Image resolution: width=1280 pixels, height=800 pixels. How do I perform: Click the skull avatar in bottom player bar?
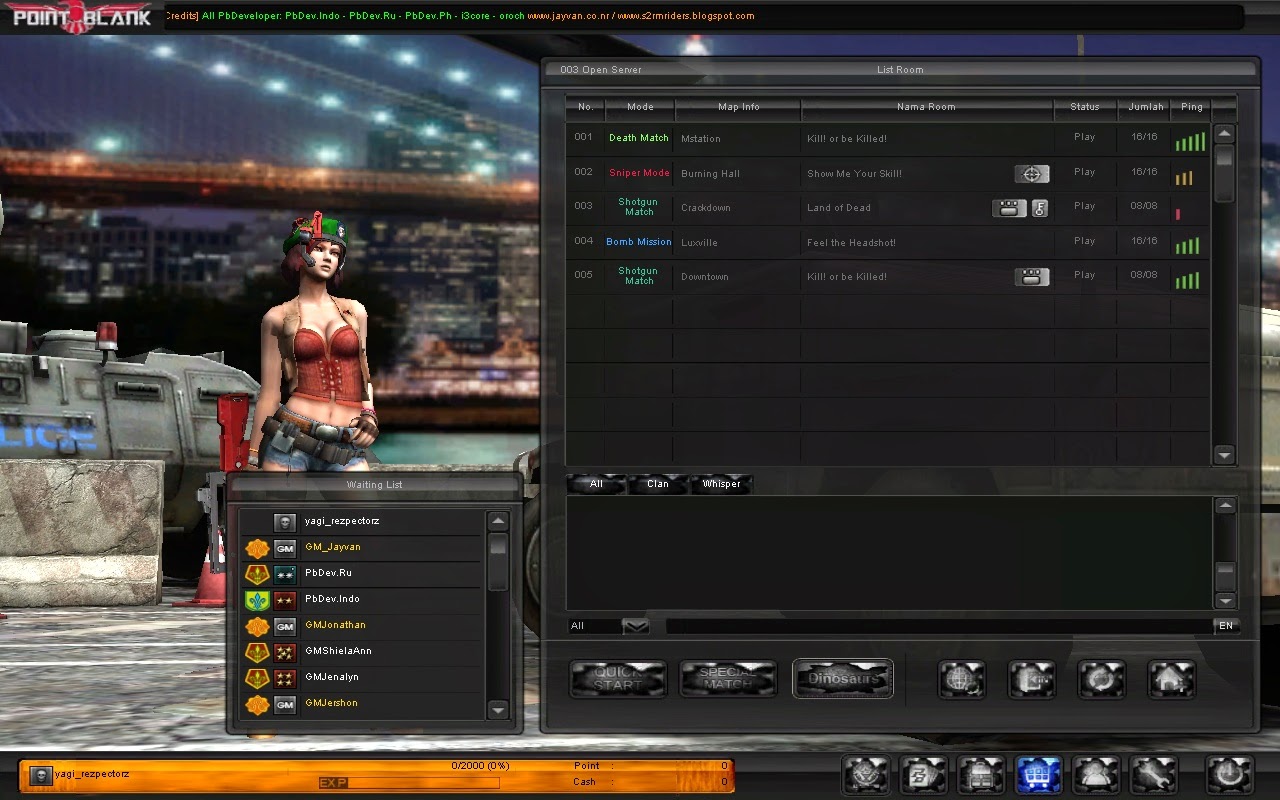(x=40, y=775)
